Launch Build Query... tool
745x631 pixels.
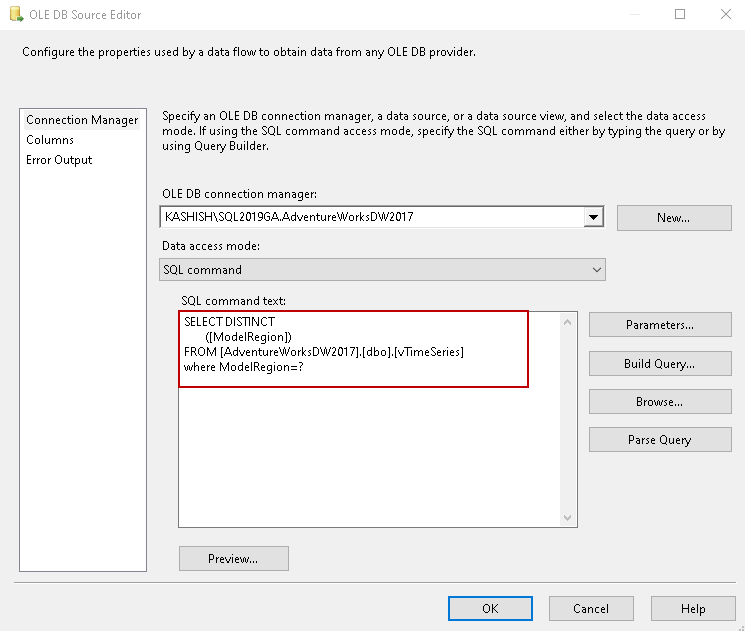click(x=660, y=364)
